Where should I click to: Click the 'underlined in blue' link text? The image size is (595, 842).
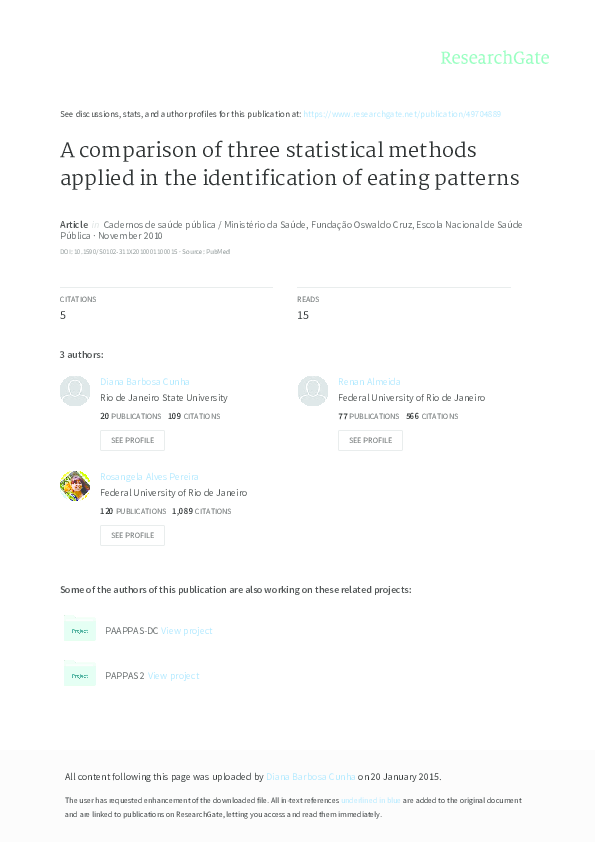pos(371,800)
